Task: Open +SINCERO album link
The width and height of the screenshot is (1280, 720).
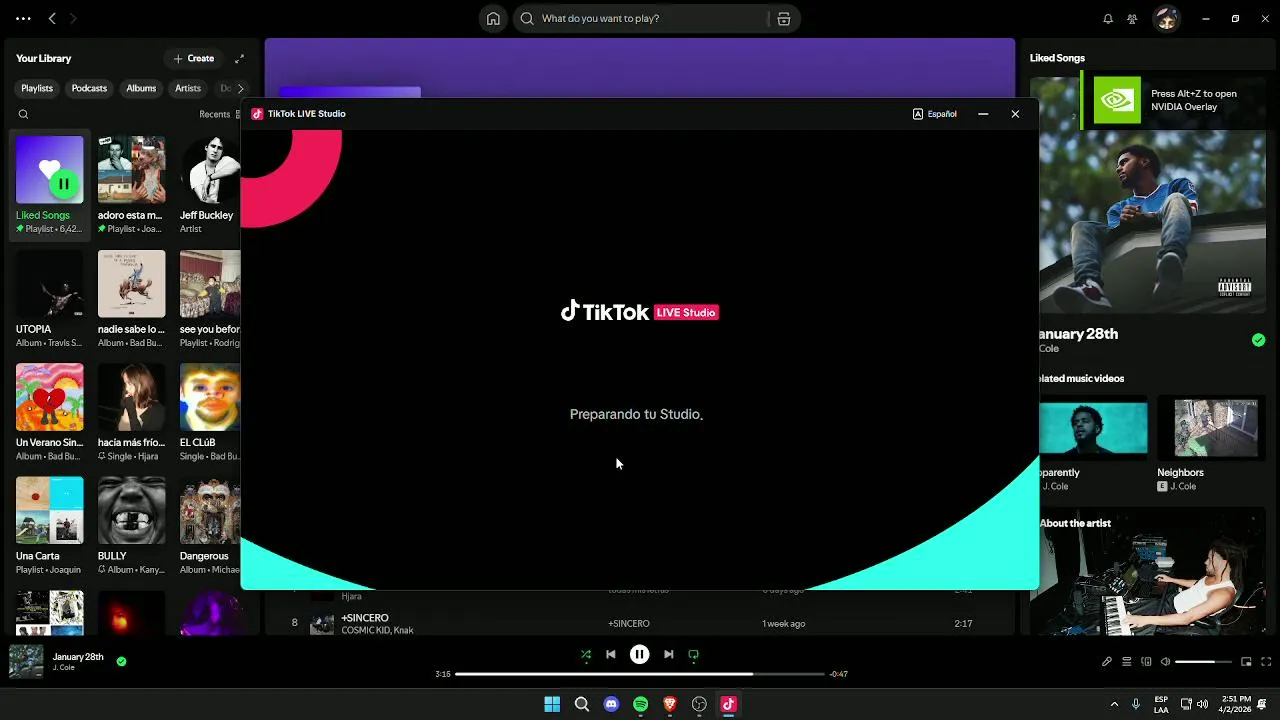Action: click(x=628, y=623)
